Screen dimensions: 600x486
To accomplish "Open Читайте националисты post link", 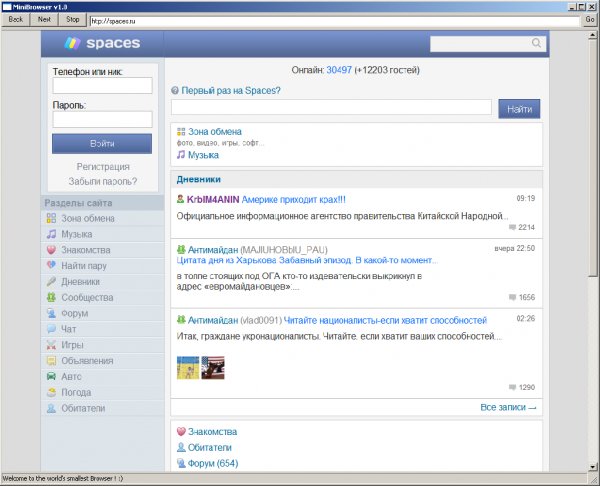I will tap(385, 320).
